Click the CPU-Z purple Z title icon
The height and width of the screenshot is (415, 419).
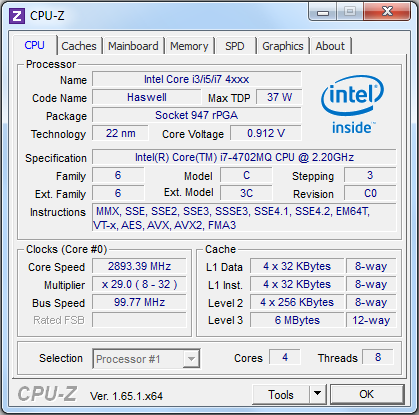tap(17, 16)
